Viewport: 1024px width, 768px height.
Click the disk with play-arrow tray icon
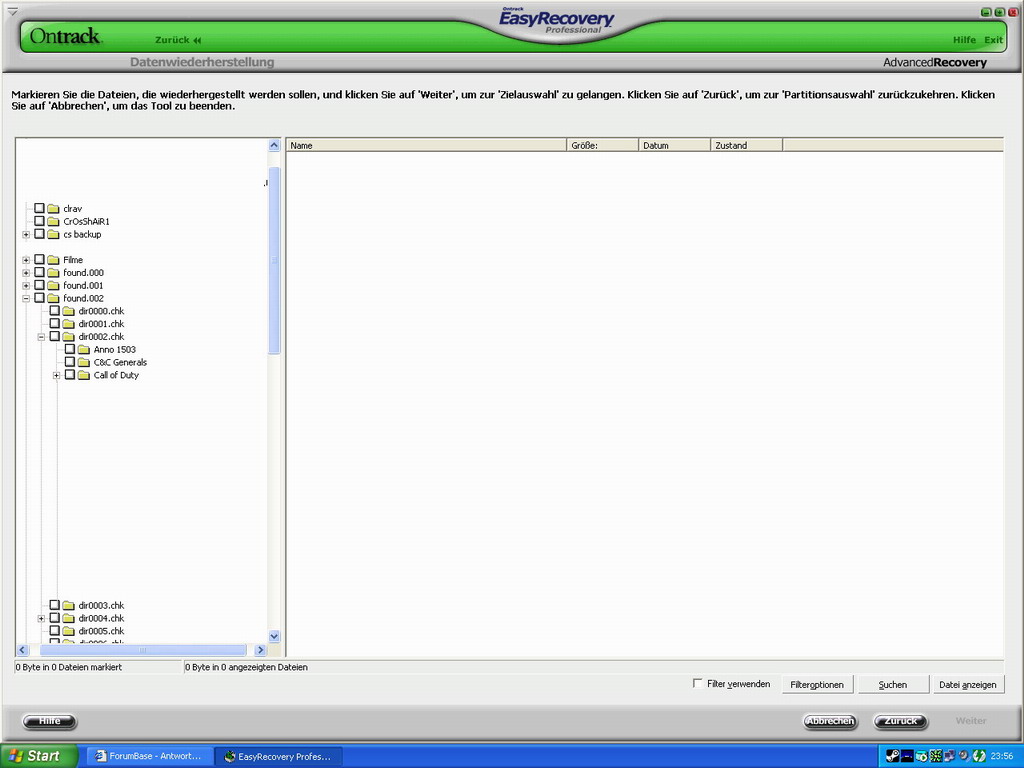pos(921,756)
